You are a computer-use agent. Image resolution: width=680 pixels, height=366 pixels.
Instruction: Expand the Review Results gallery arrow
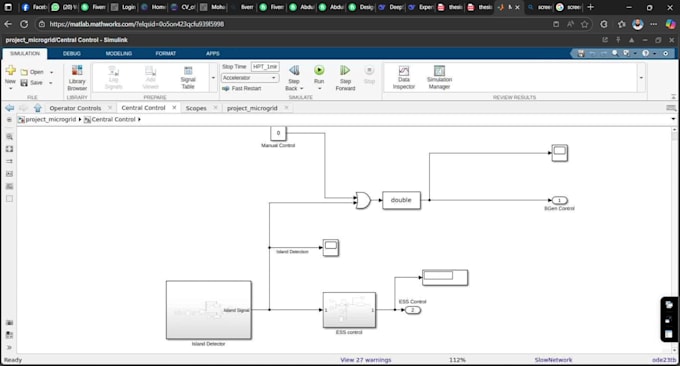click(641, 78)
